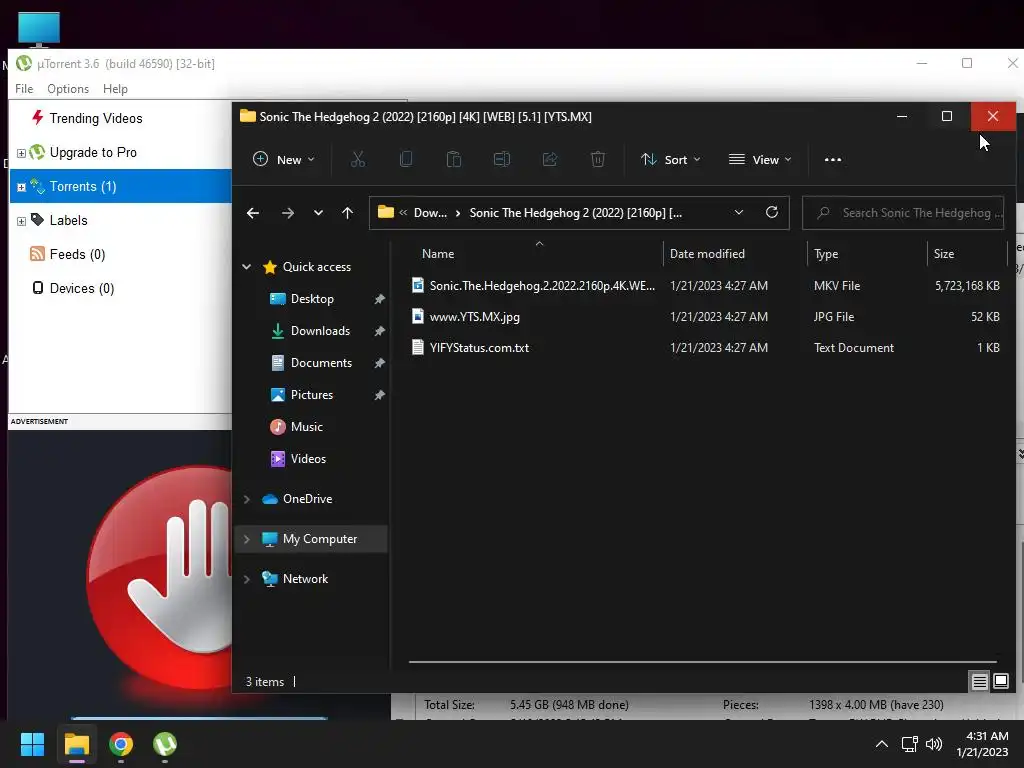Open the Sort dropdown in Explorer
The width and height of the screenshot is (1024, 768).
pos(671,159)
